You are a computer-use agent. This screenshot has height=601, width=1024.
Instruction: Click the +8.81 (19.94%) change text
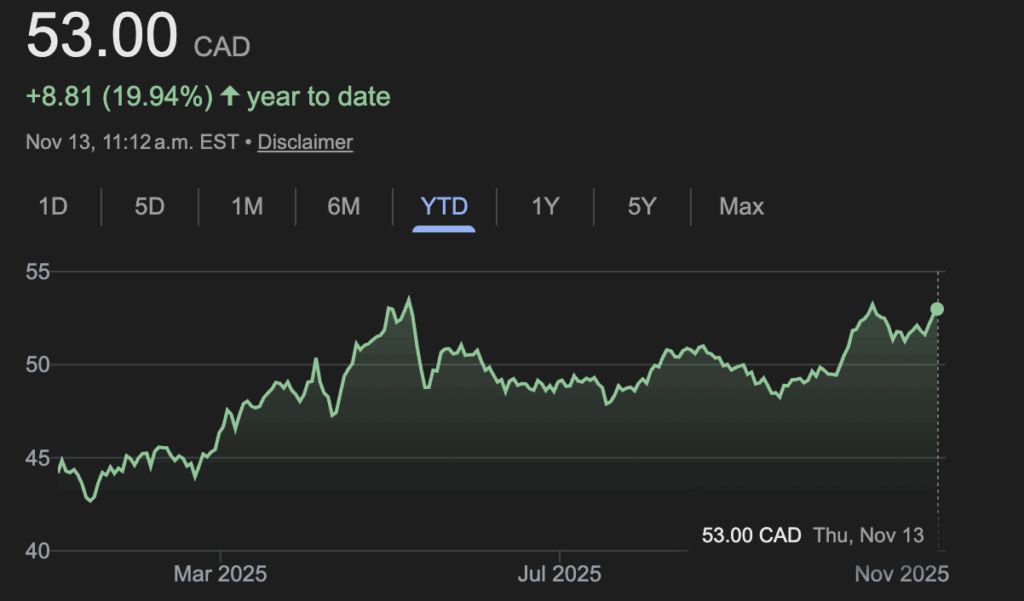click(119, 97)
